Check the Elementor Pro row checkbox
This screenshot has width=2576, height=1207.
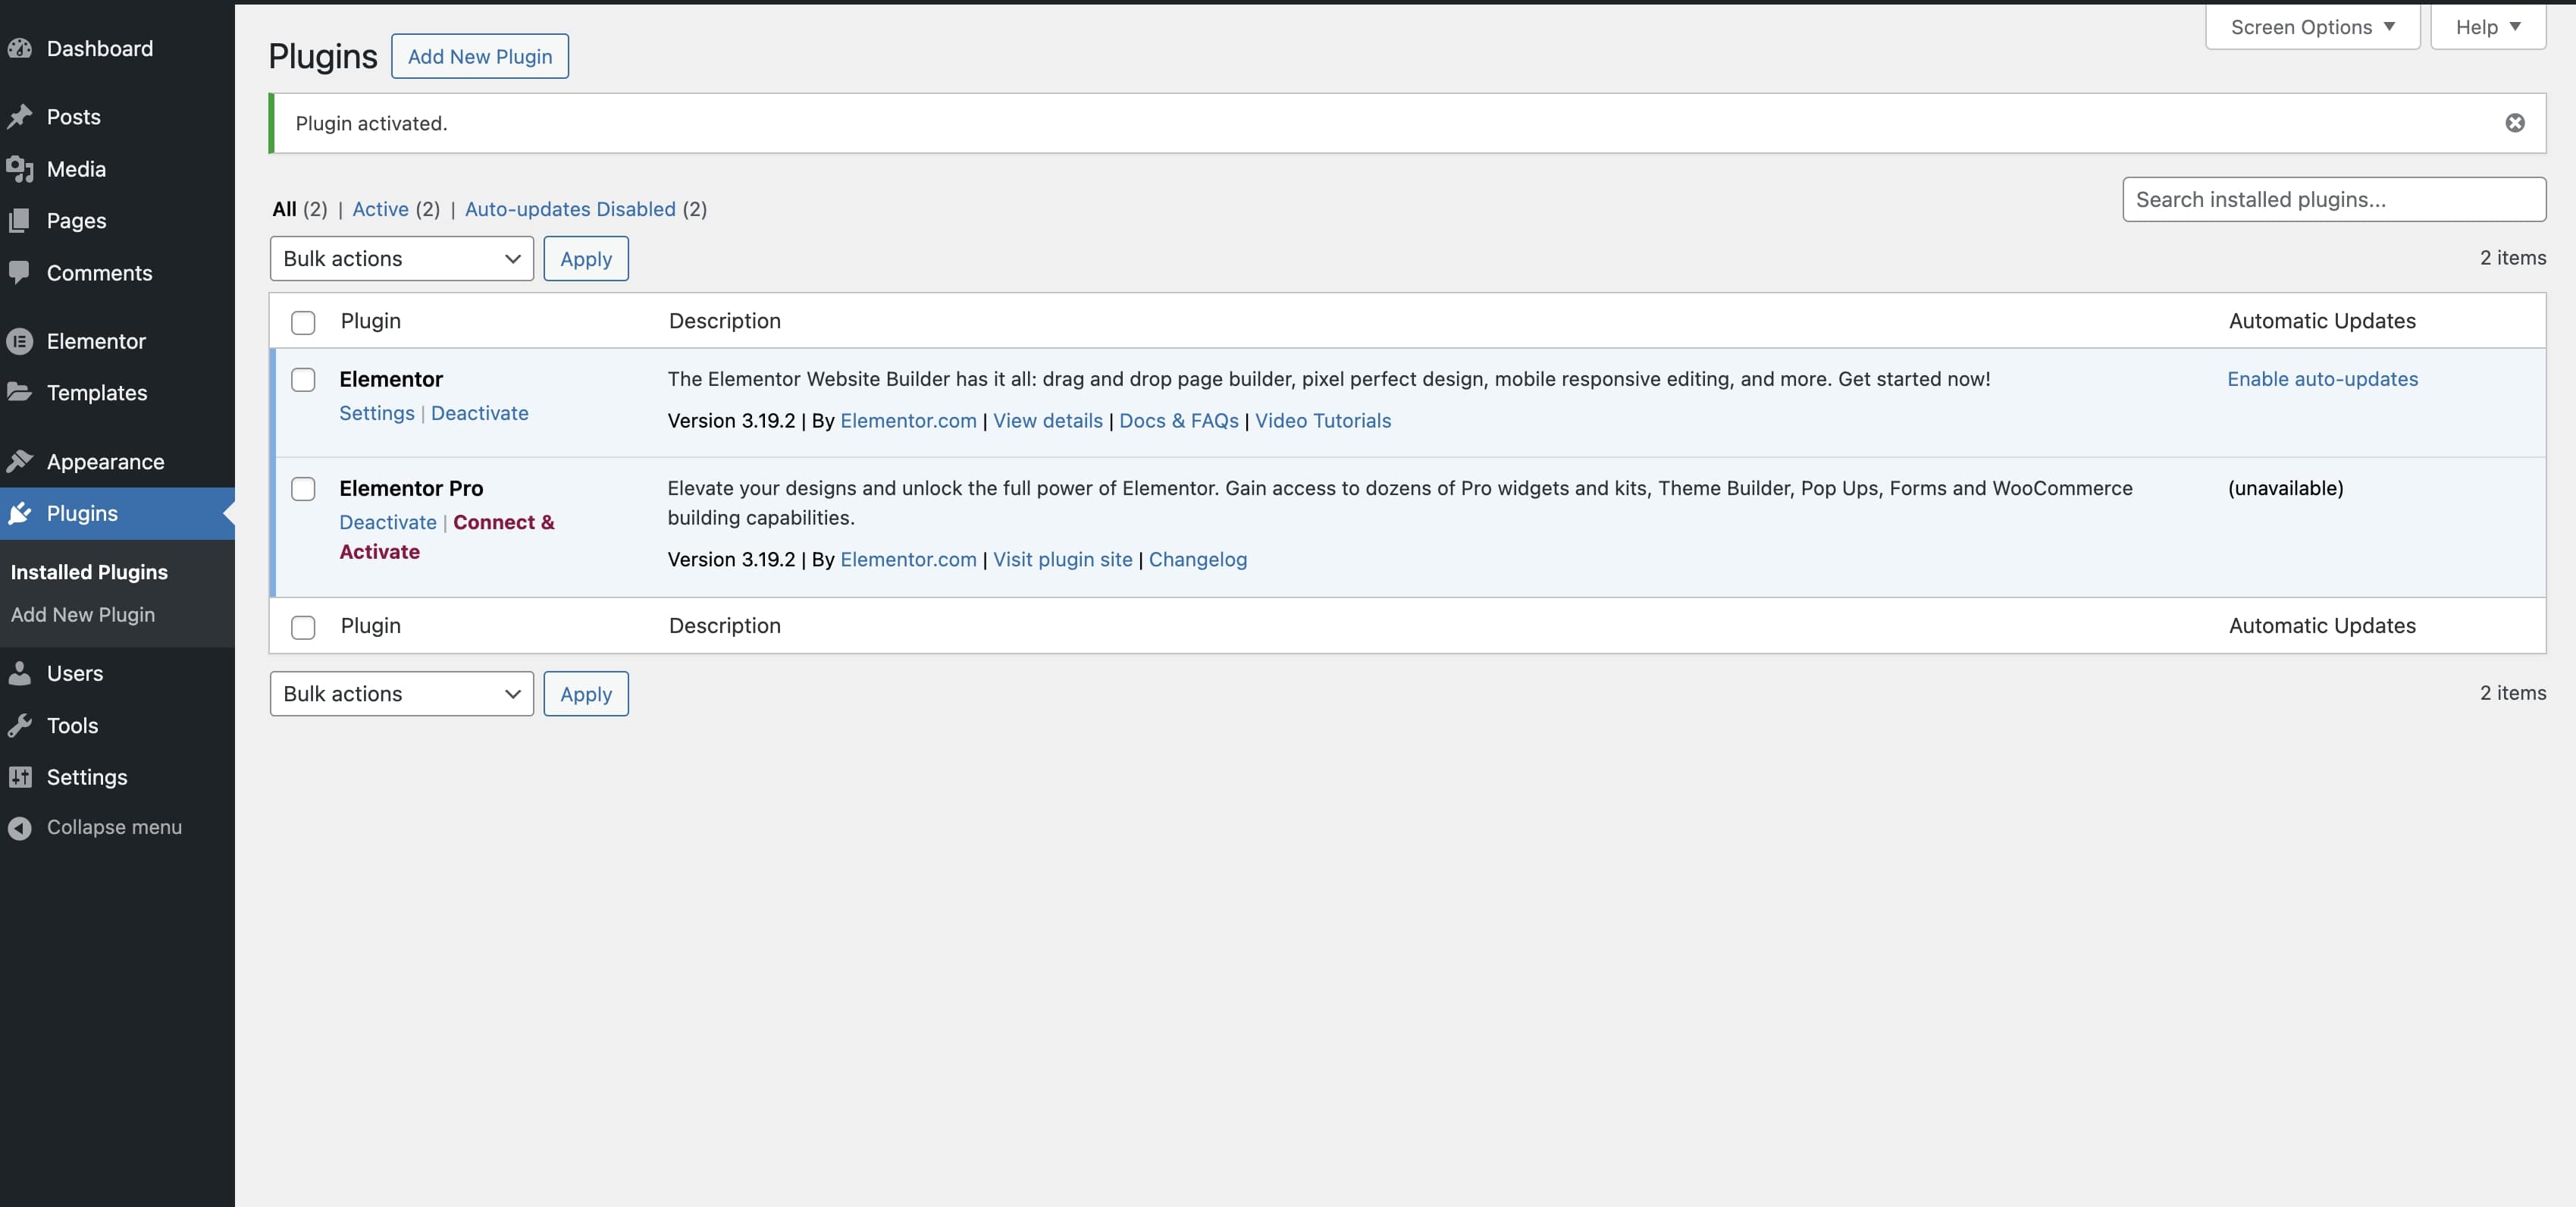303,489
